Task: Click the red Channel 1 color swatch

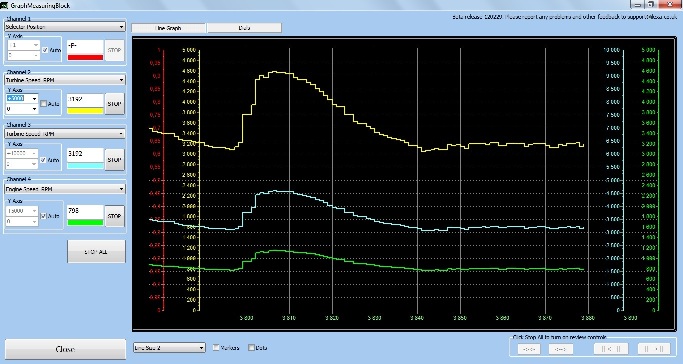Action: (85, 57)
